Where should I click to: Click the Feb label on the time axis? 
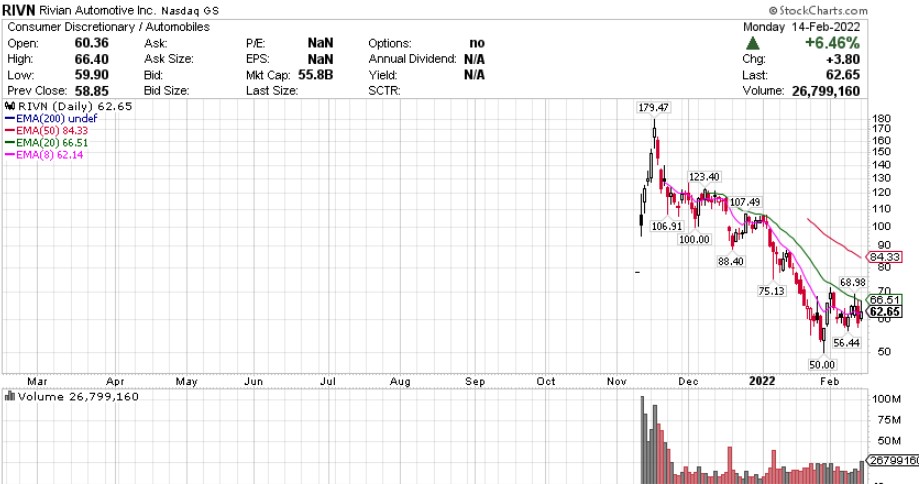tap(829, 381)
